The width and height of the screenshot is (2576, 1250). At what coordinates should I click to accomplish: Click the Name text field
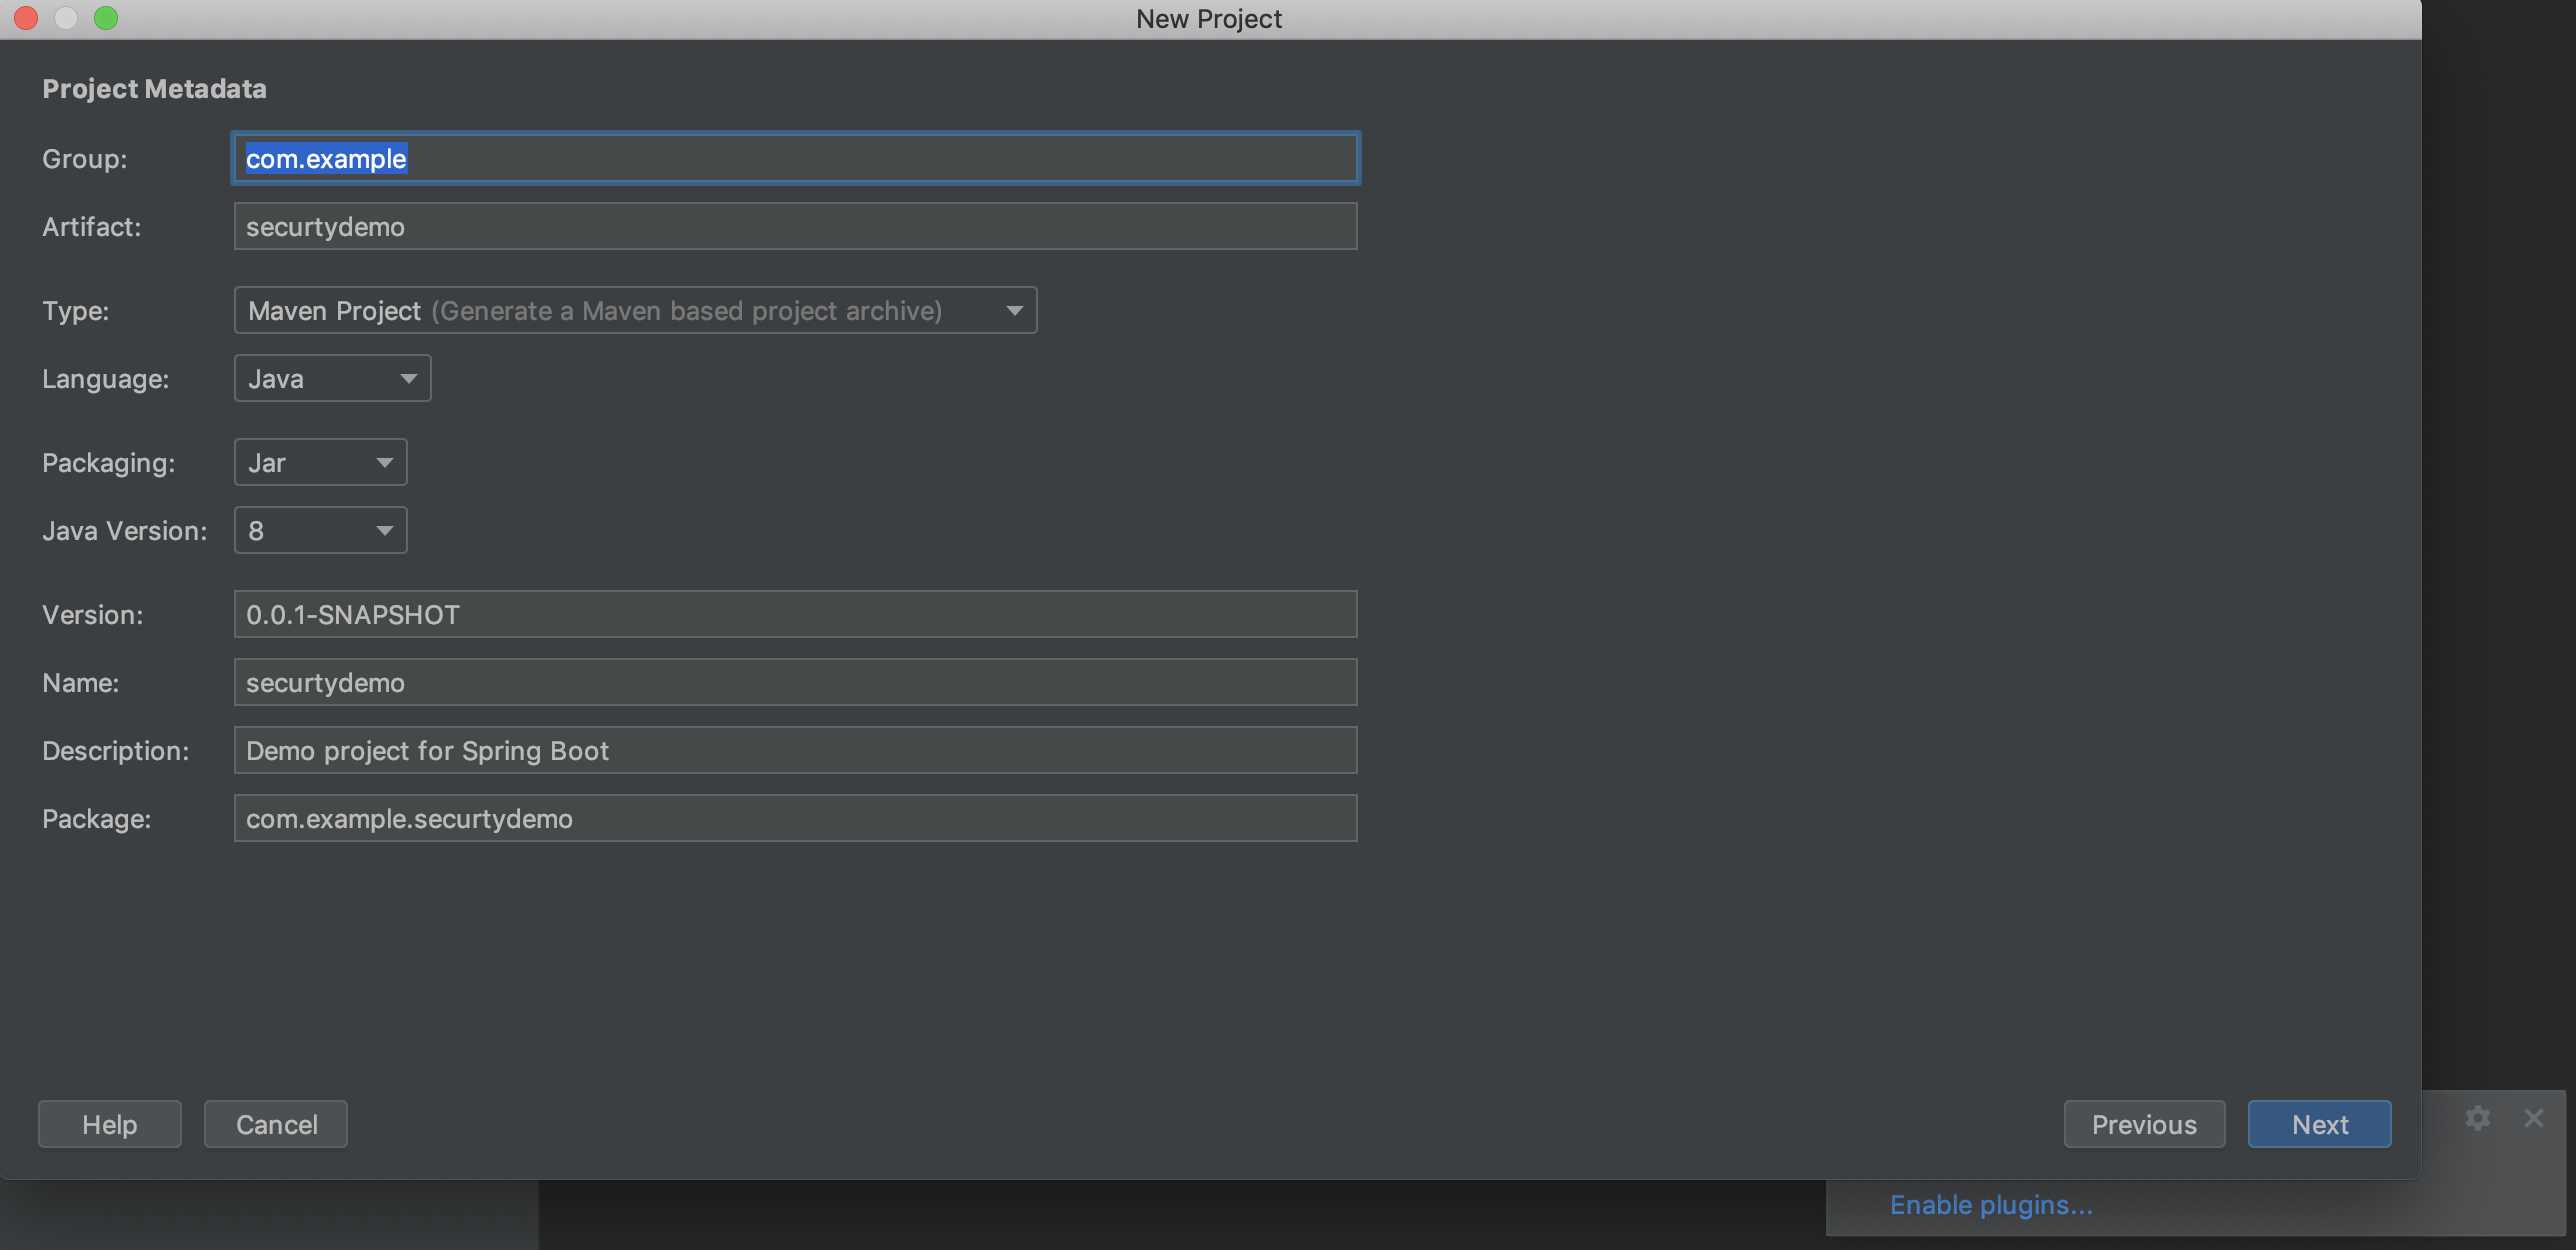(x=795, y=682)
